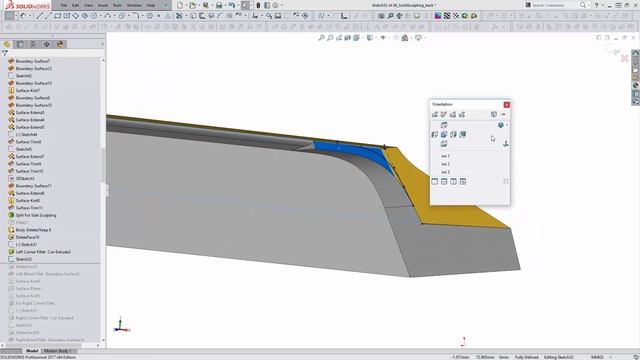
Task: Open the Options gear icon
Action: 276,5
